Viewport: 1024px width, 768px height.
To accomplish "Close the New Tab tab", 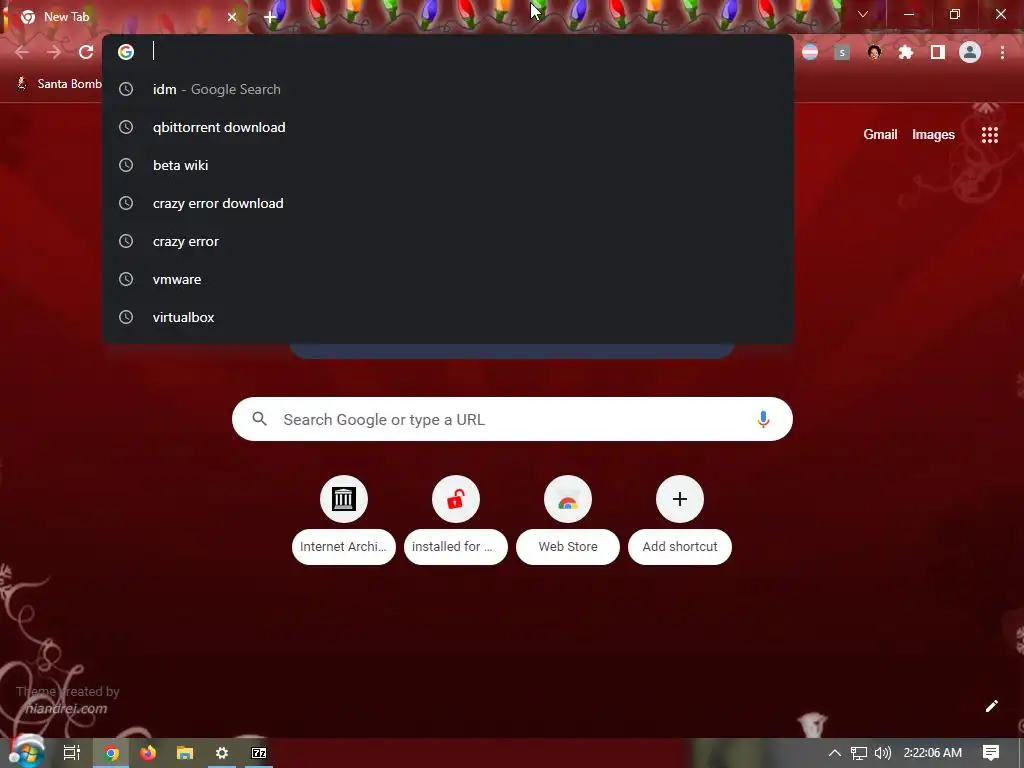I will (232, 17).
